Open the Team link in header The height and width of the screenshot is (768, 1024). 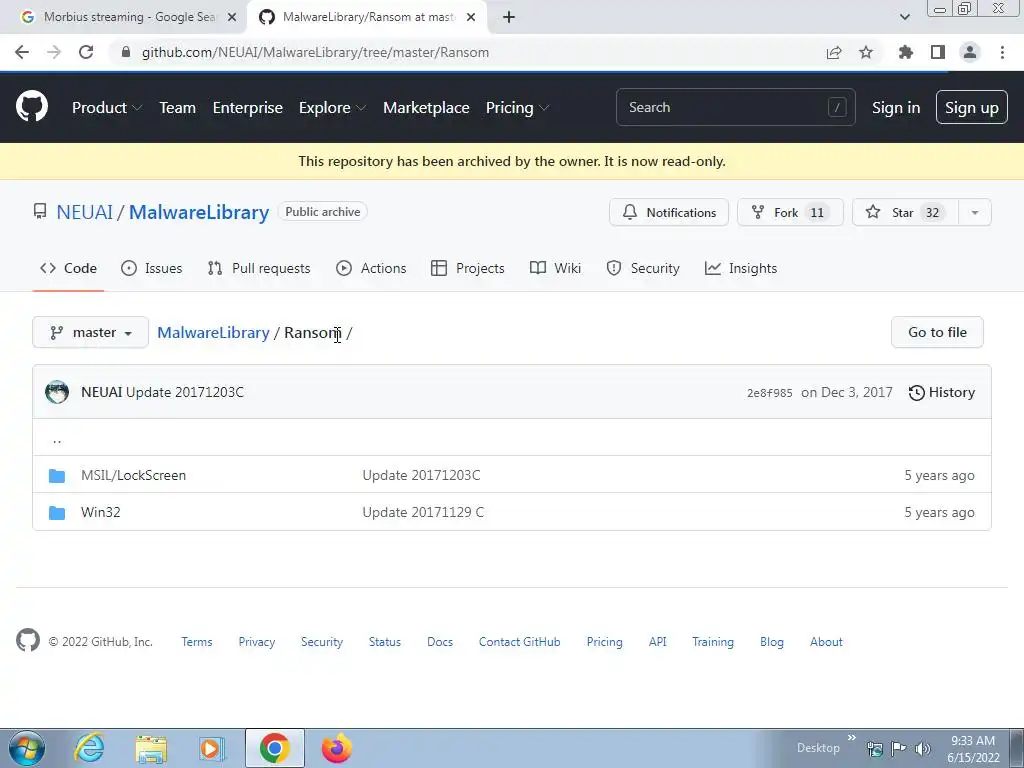177,108
